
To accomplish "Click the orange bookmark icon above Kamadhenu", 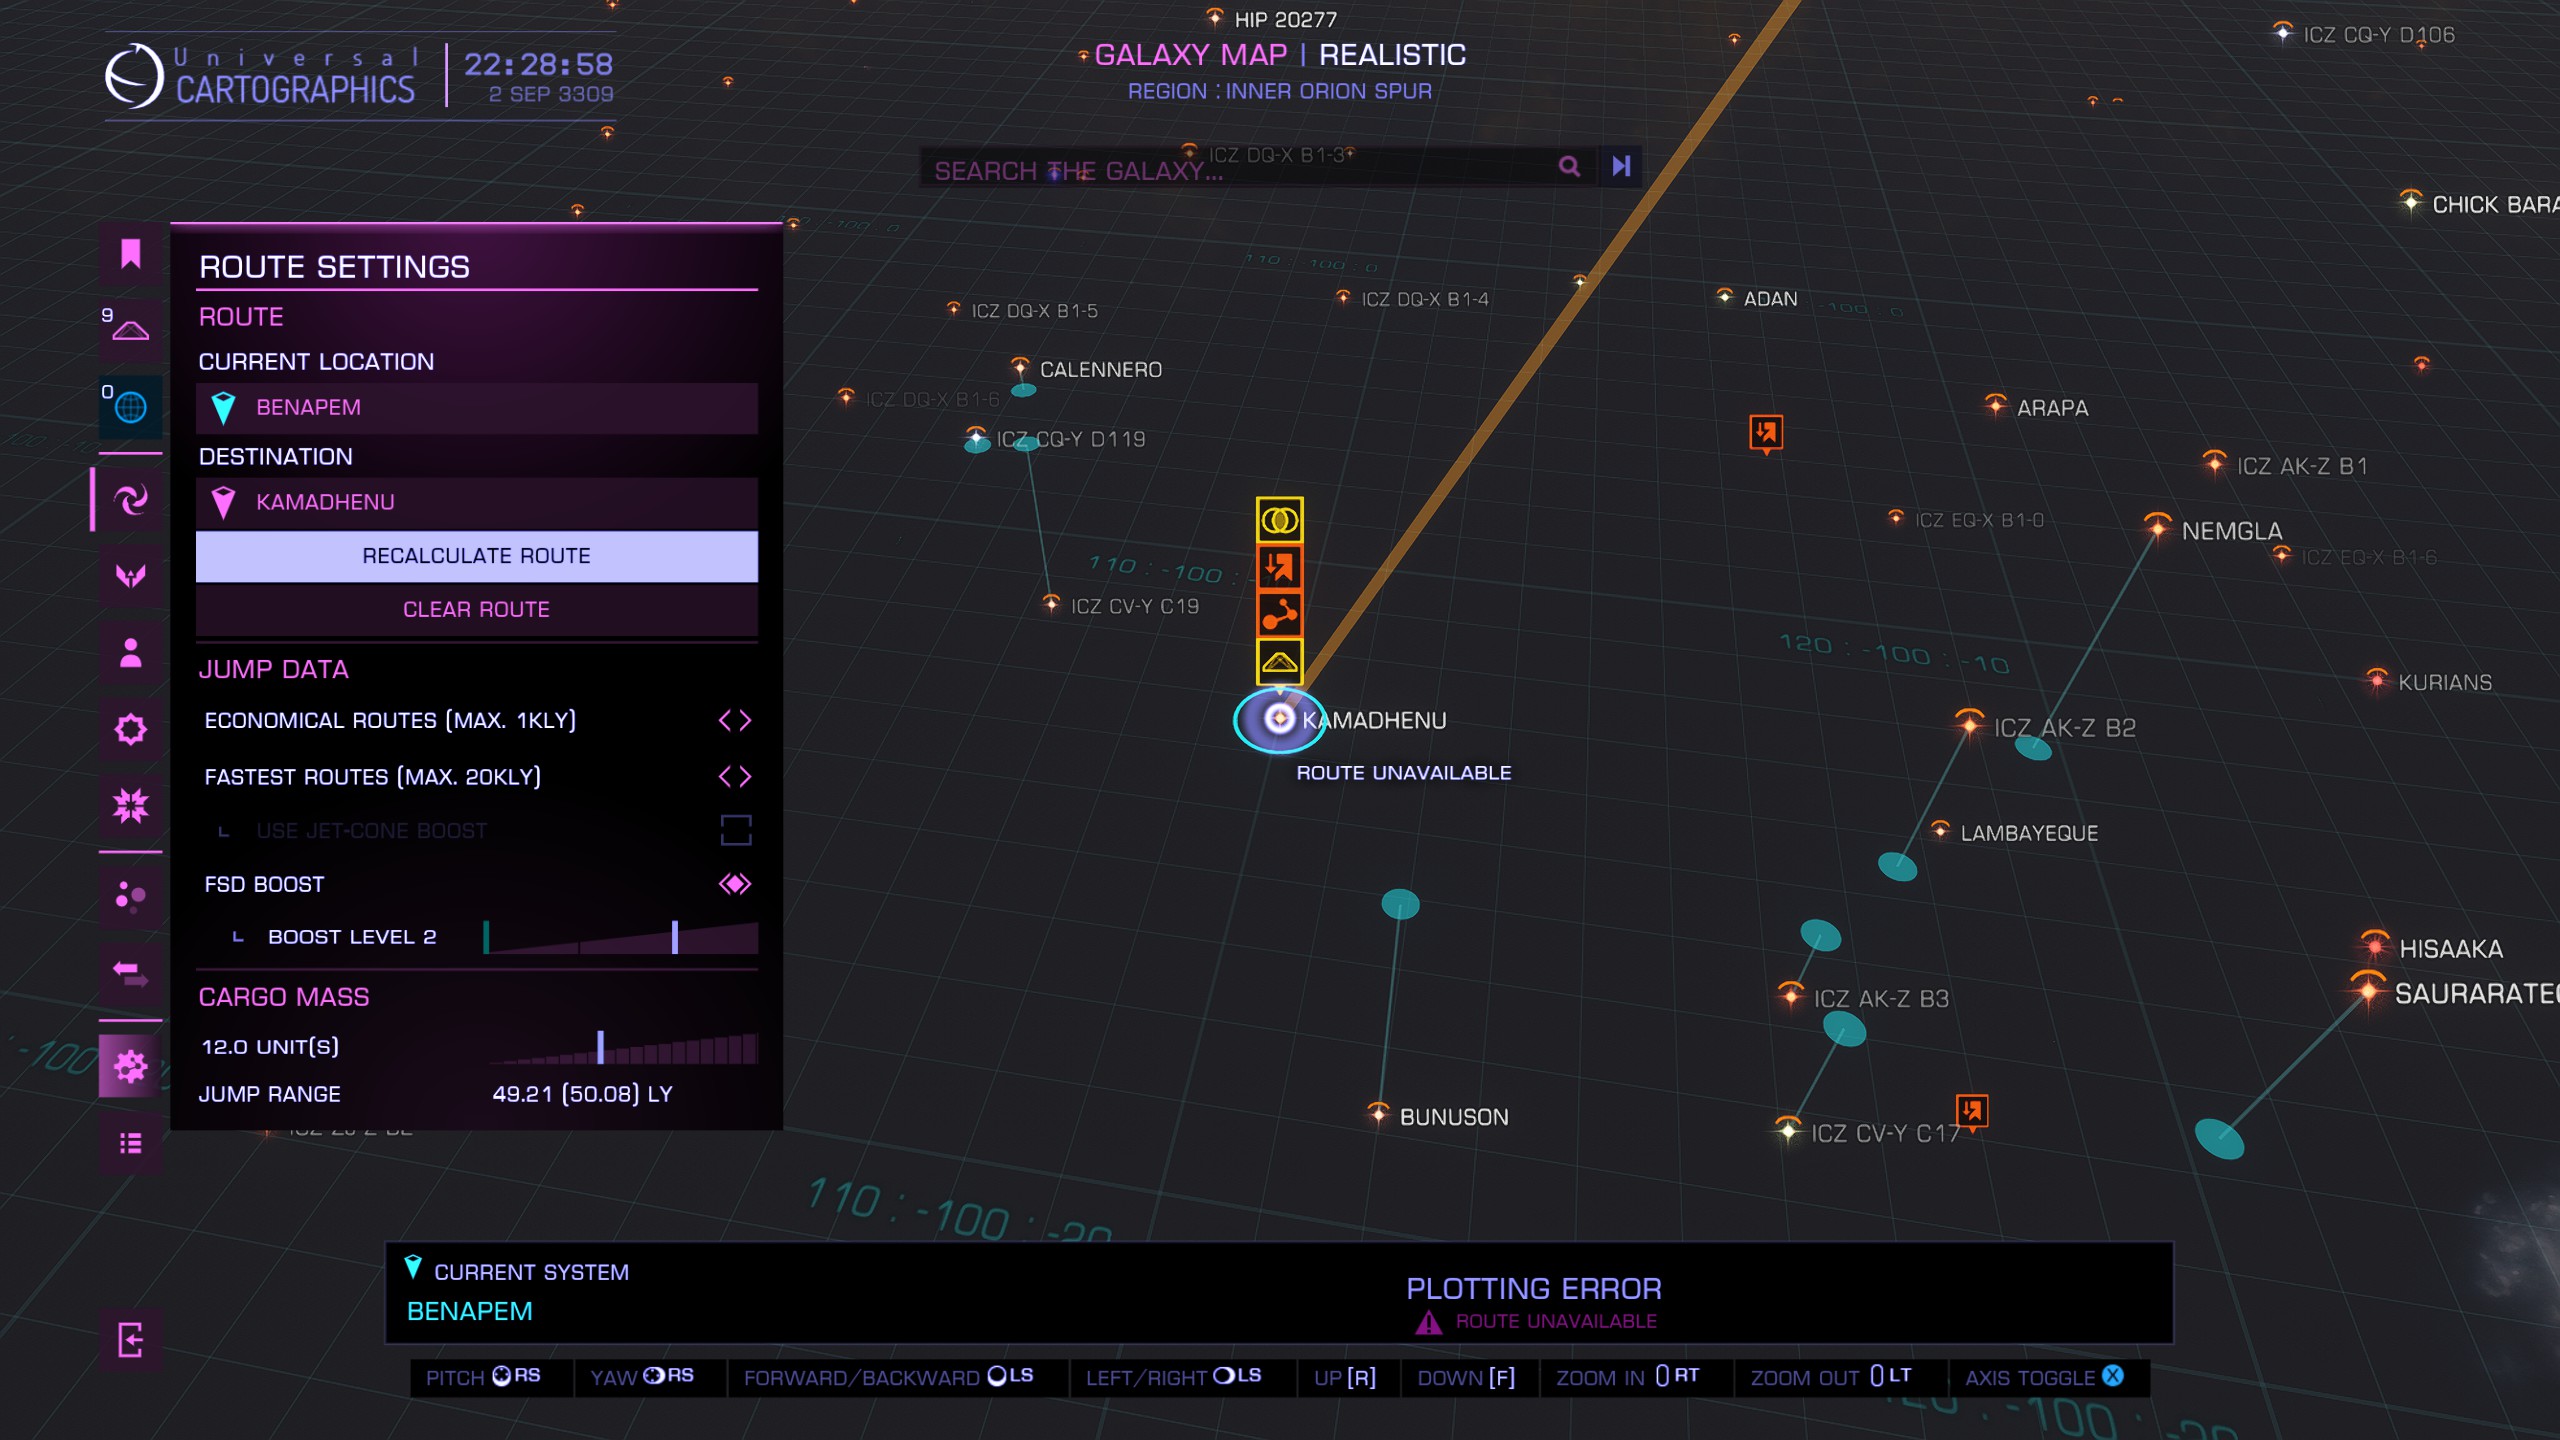I will (1279, 567).
